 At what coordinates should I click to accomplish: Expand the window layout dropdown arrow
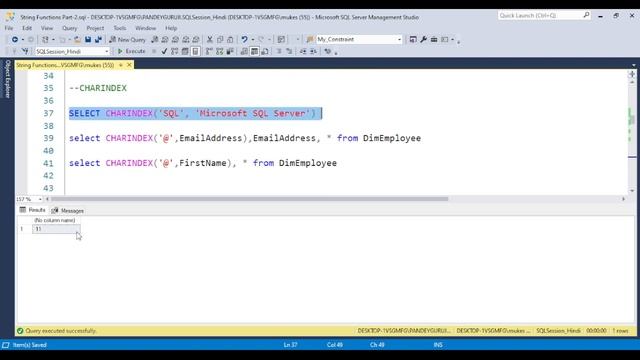(452, 40)
